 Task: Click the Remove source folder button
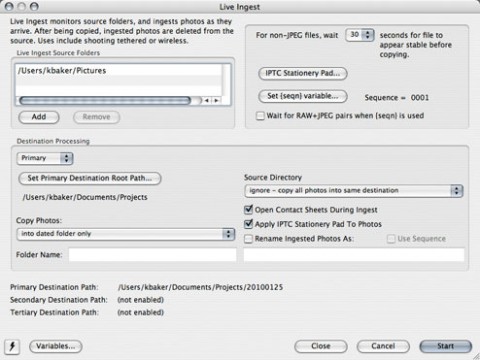tap(97, 117)
